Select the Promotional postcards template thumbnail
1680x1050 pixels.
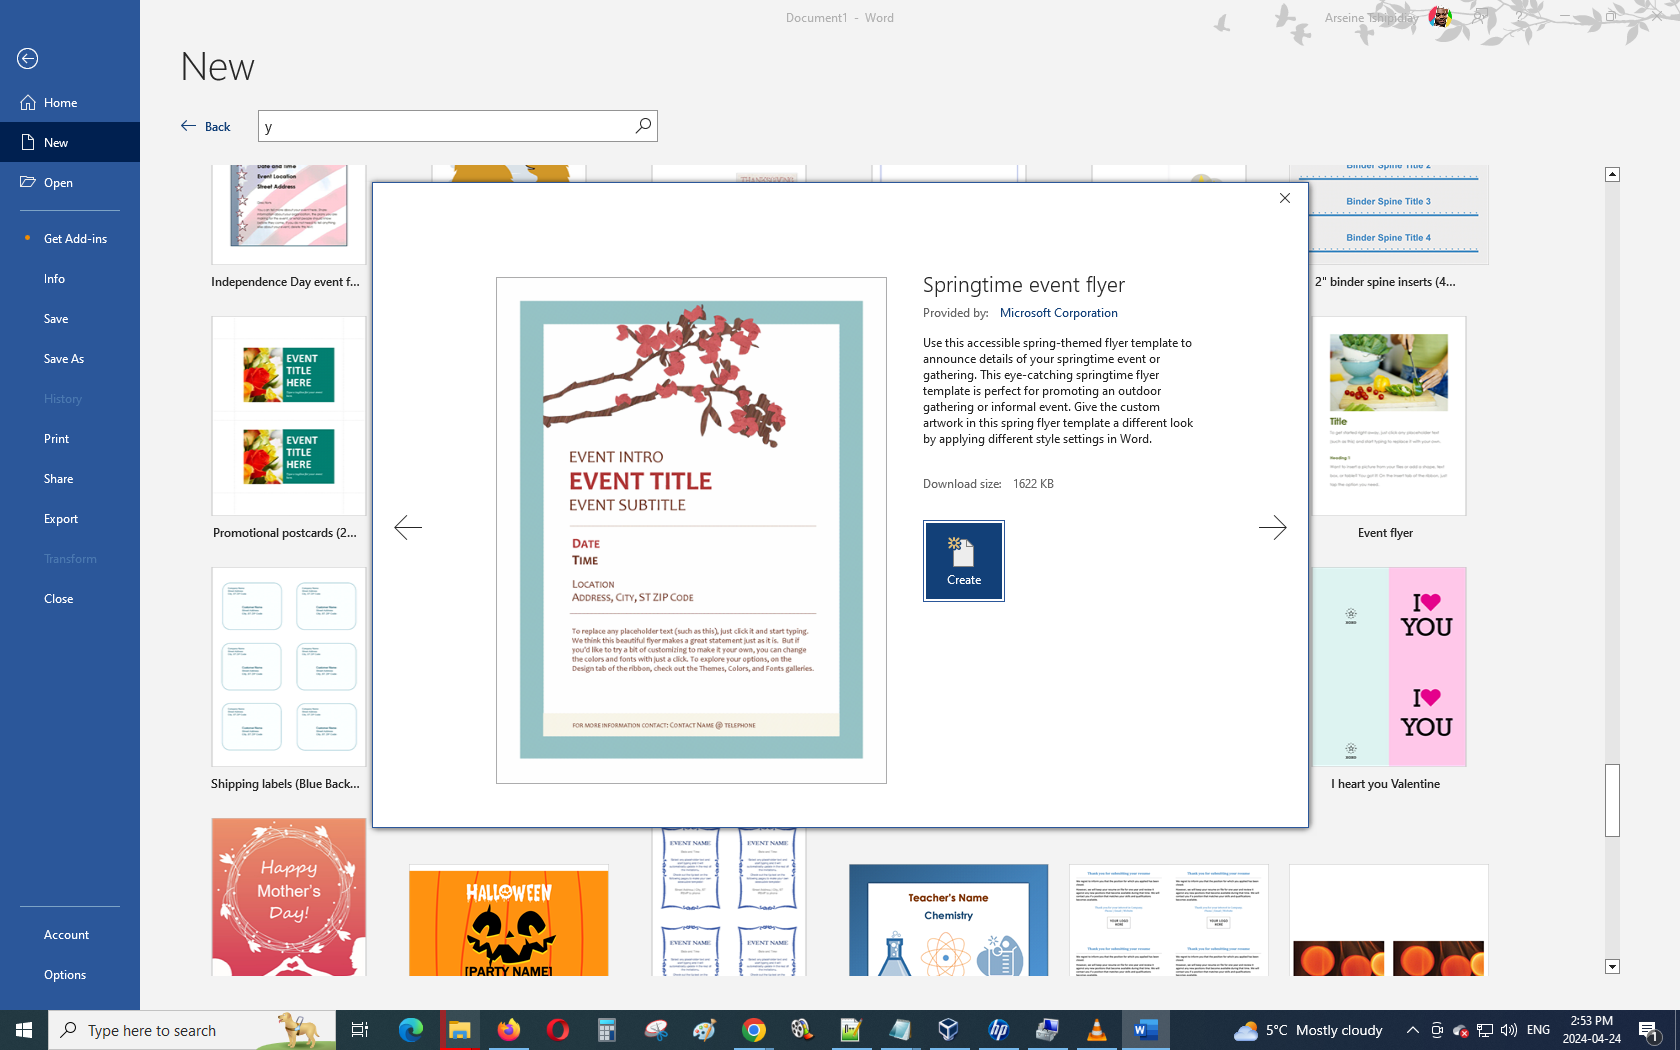[x=288, y=417]
